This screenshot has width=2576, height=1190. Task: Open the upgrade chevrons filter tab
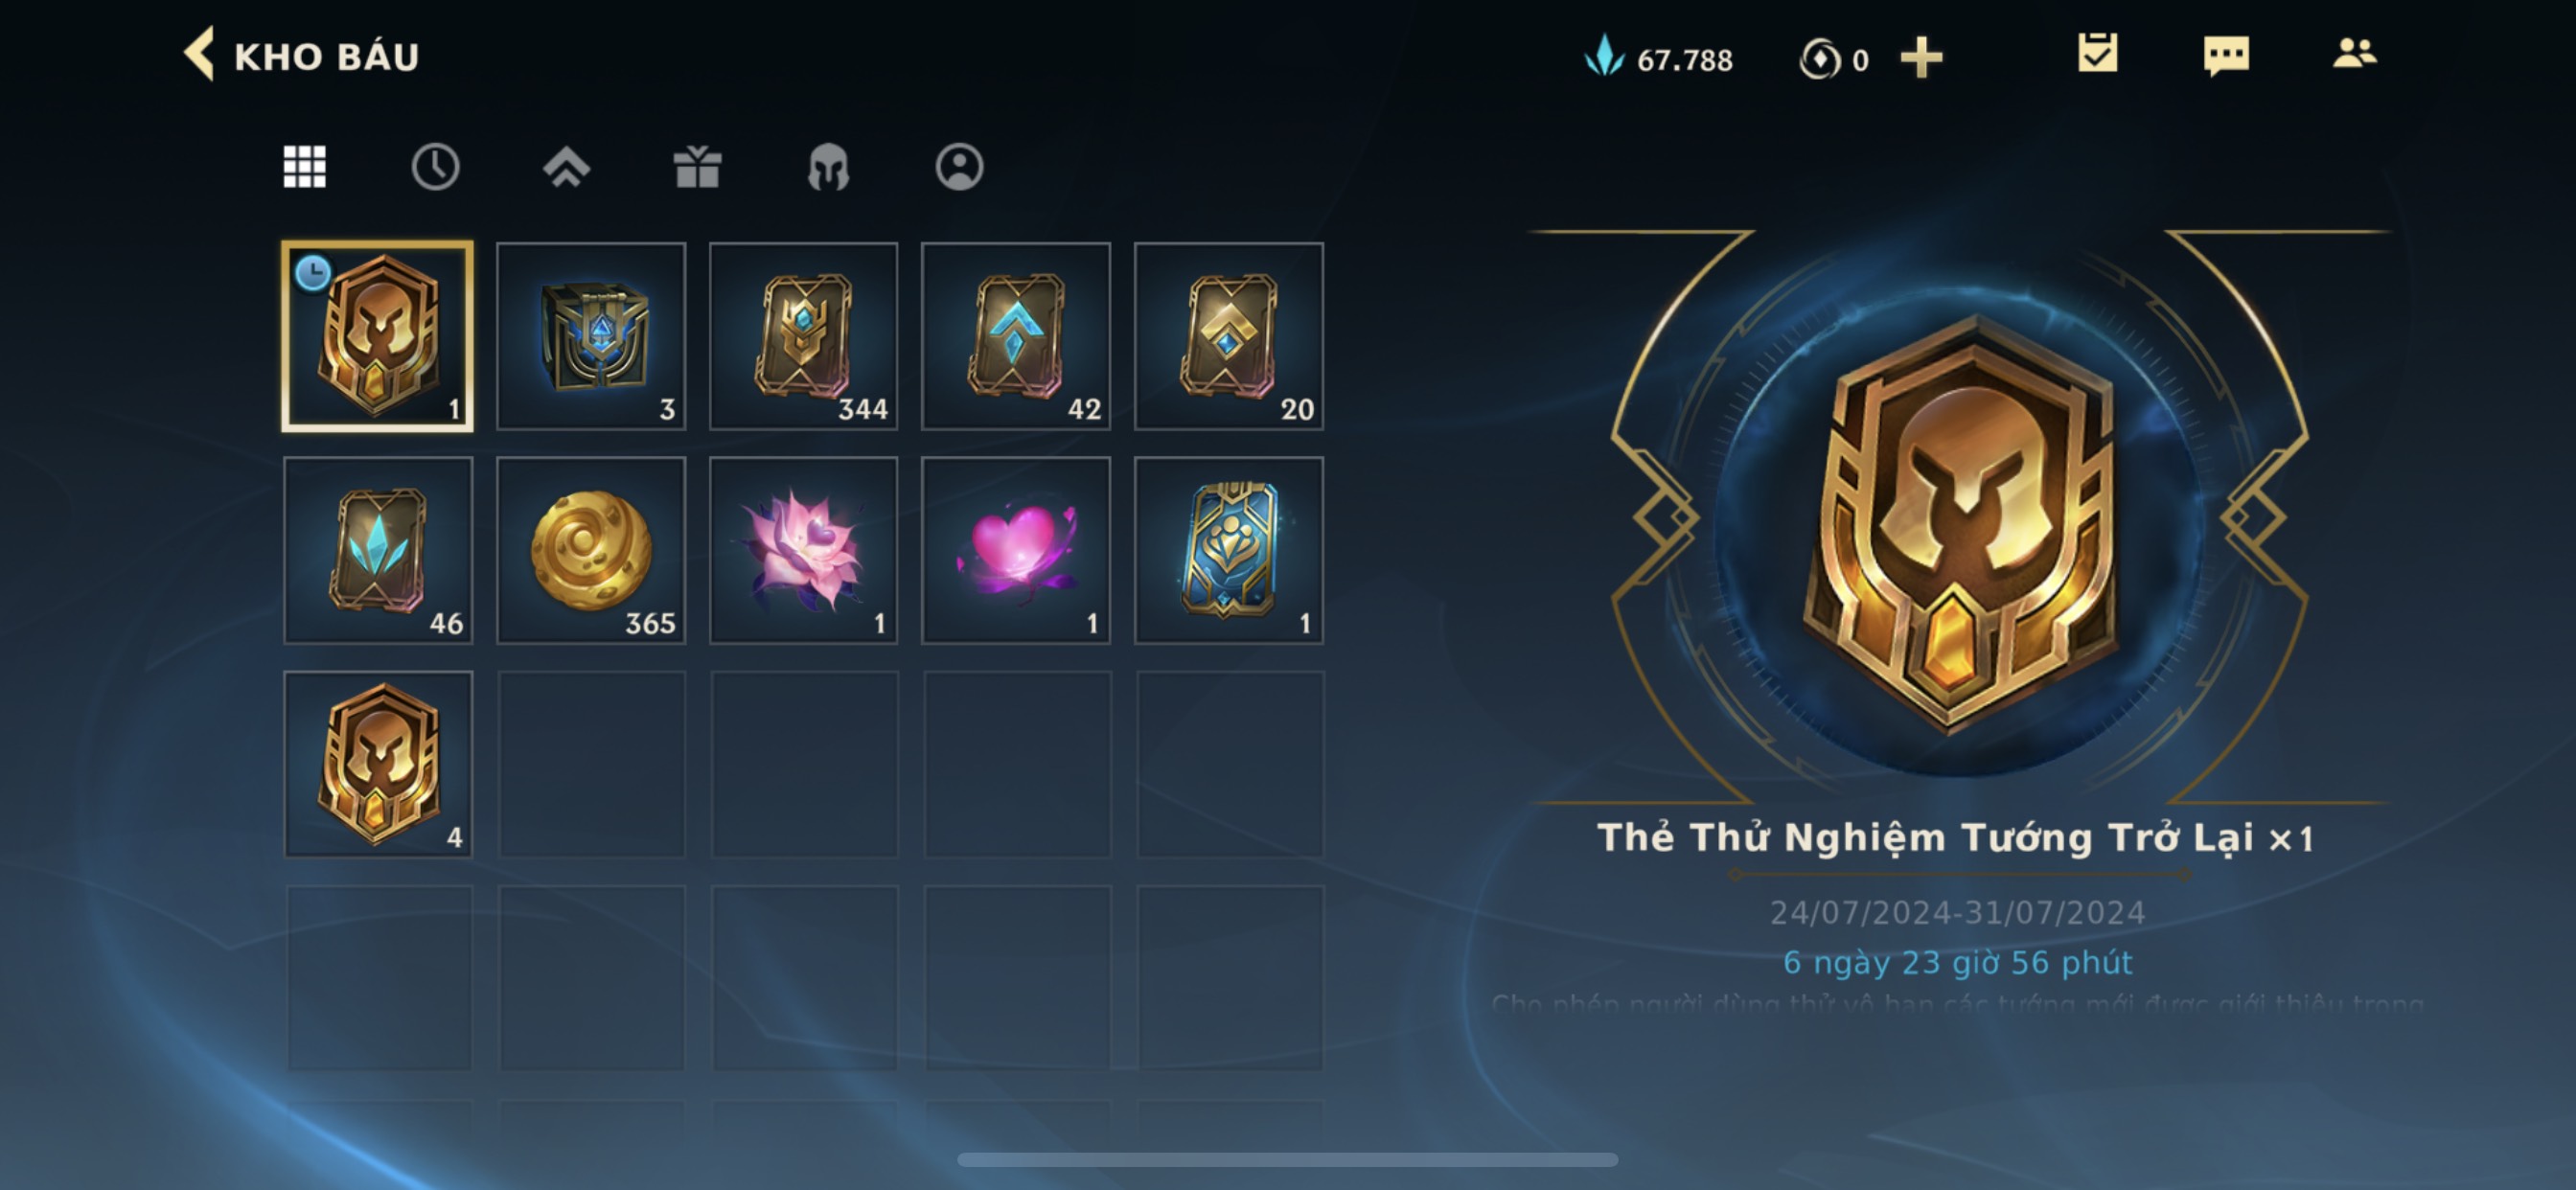(x=566, y=167)
